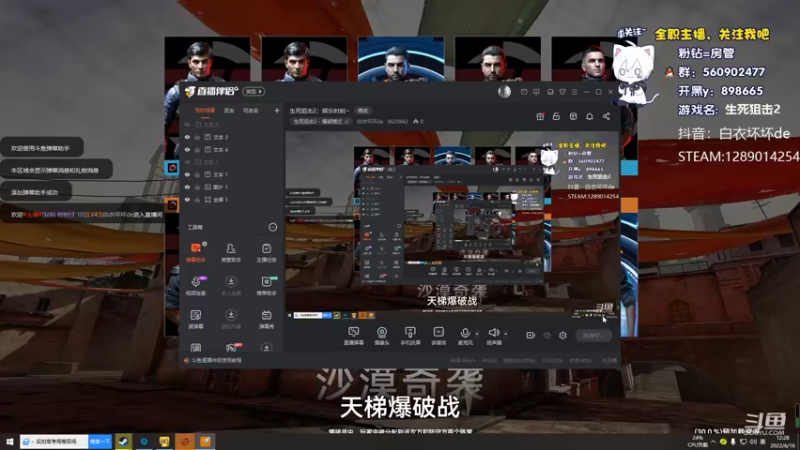Open the mode pill button beside the logo
The height and width of the screenshot is (450, 800).
254,91
